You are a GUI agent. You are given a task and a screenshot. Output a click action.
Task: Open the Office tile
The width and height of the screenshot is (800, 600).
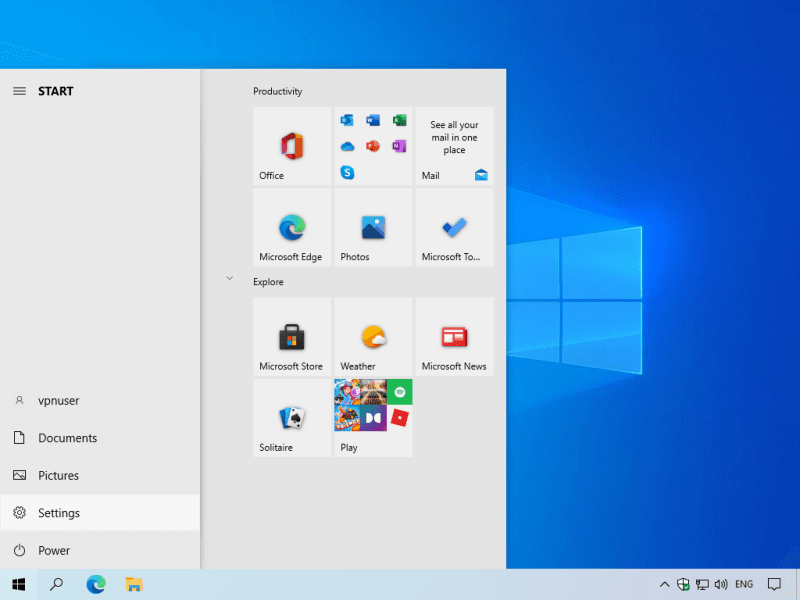pos(292,146)
